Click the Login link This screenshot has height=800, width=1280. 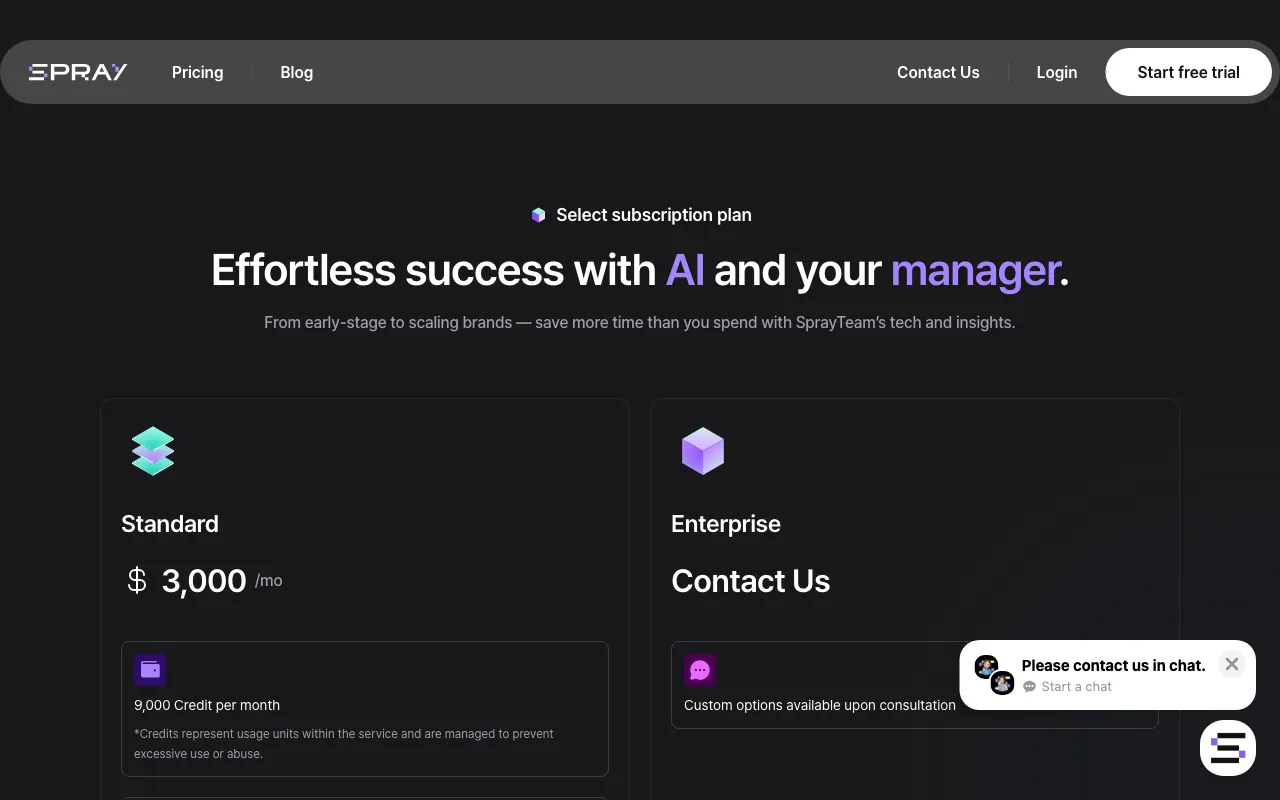tap(1056, 72)
